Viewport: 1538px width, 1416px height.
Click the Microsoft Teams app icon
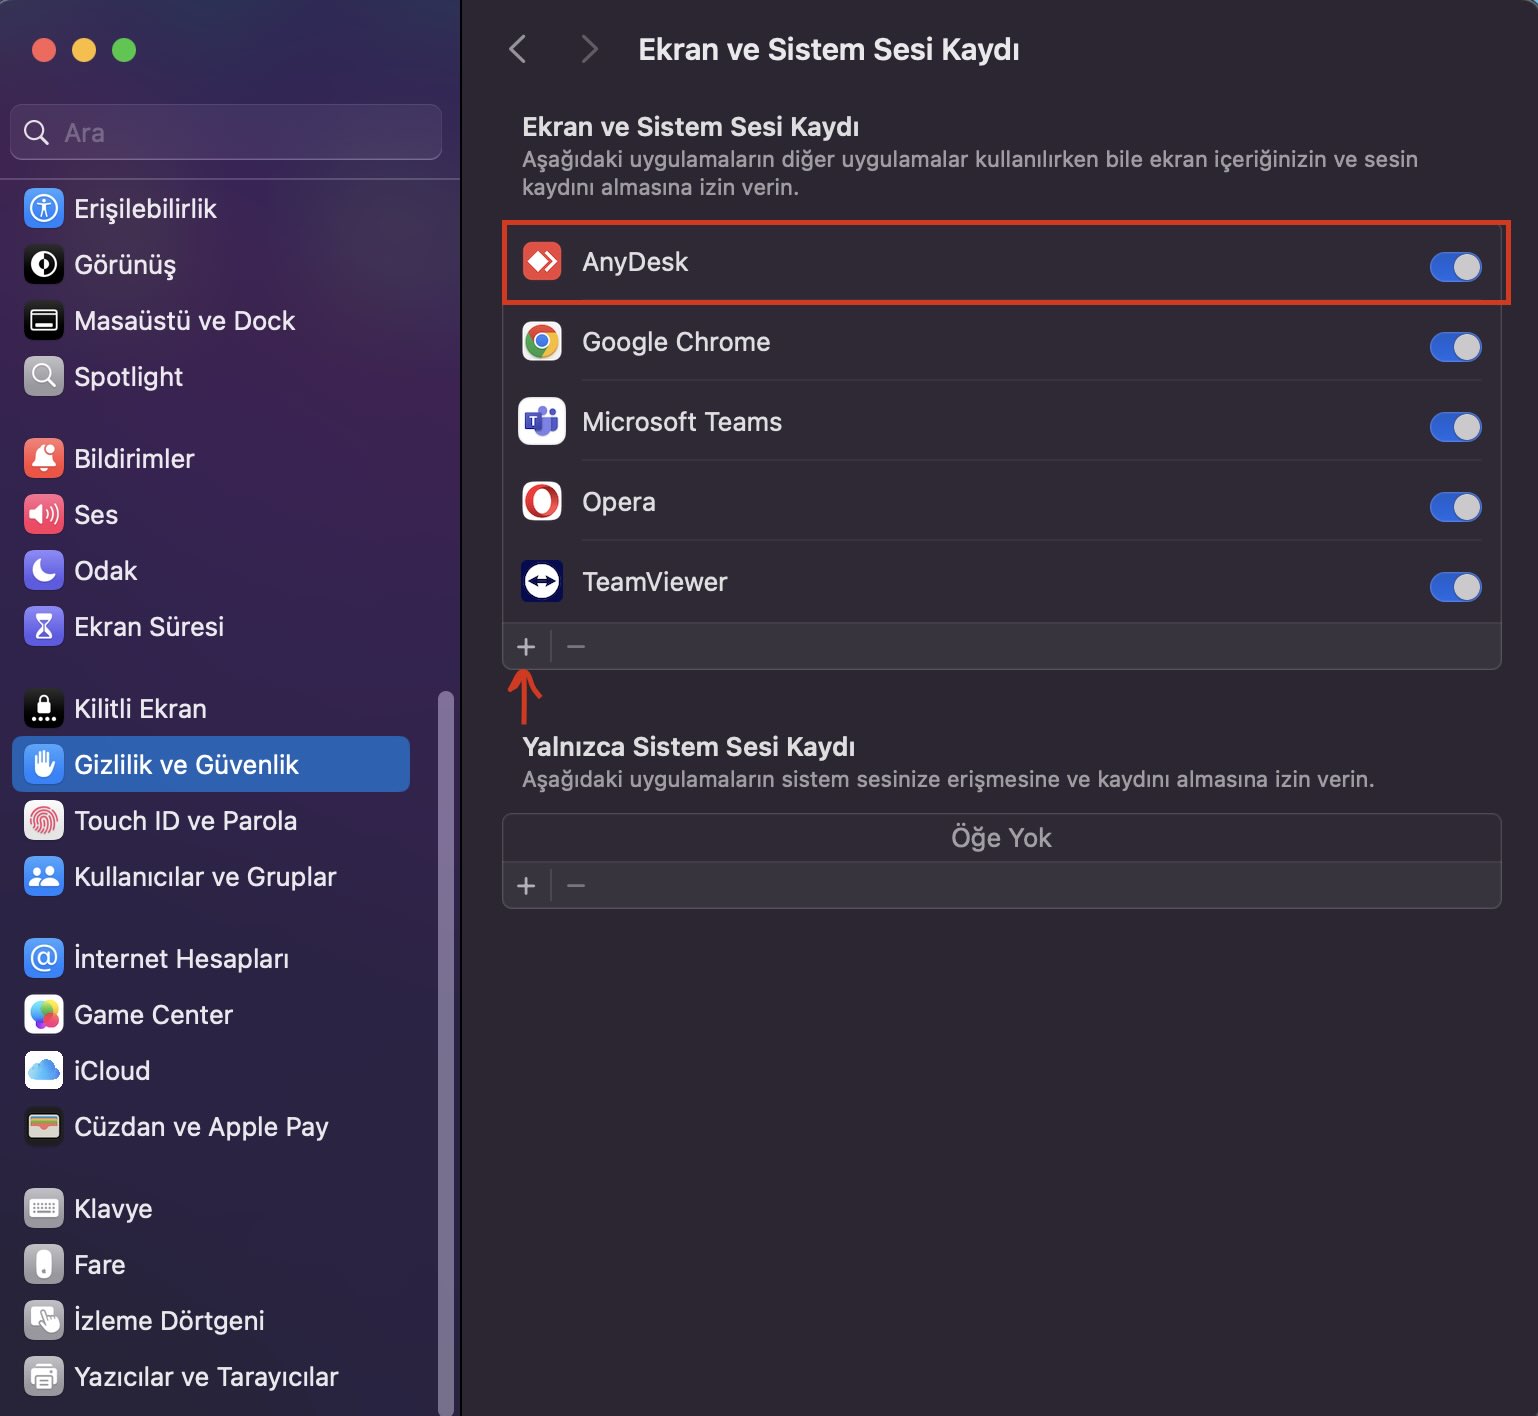coord(542,422)
